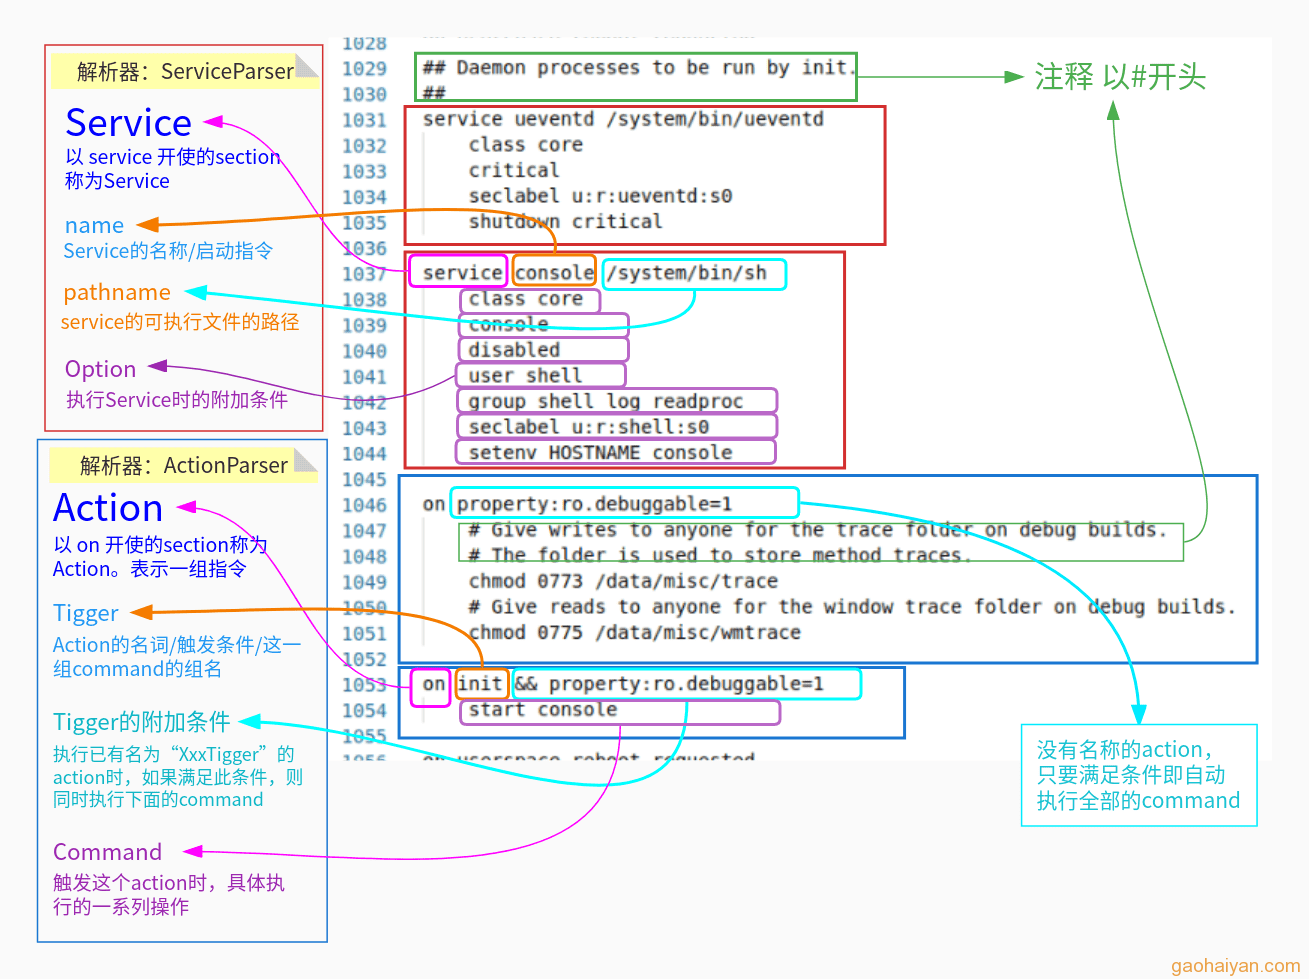Select the purple 'Command' label

107,852
